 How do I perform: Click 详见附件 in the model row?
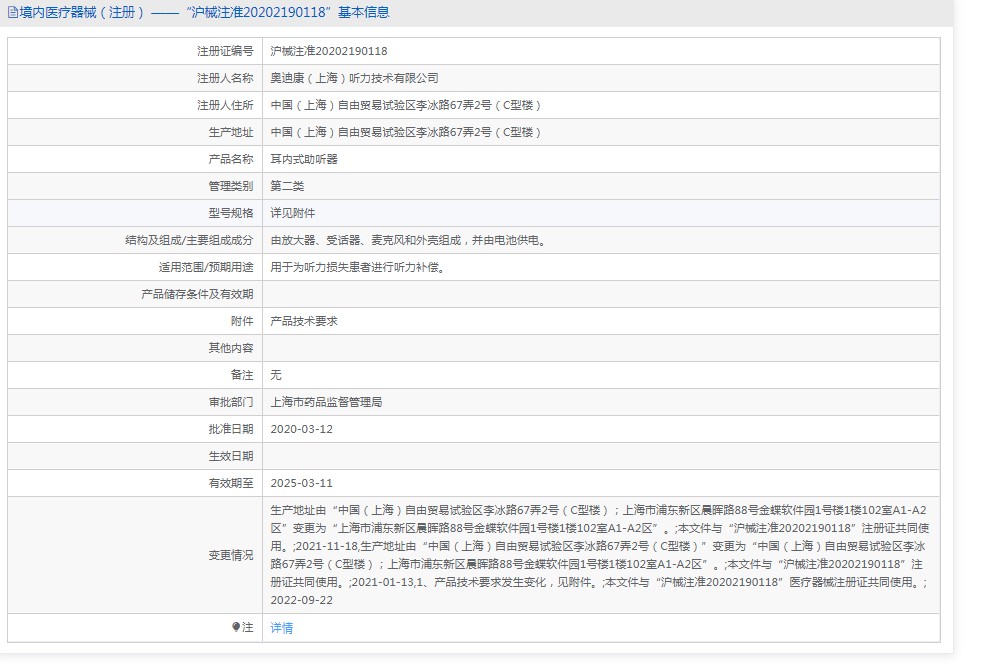292,213
